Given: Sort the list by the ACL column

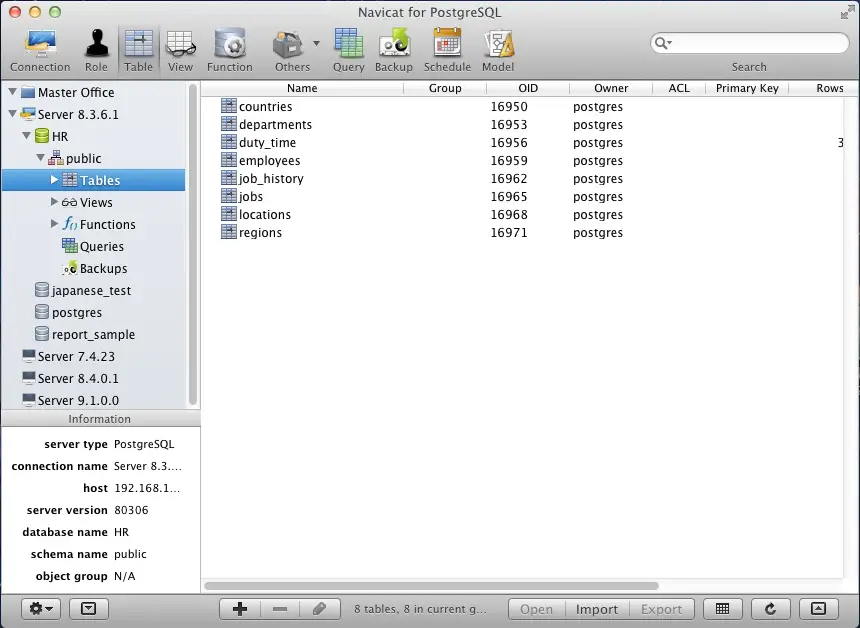Looking at the screenshot, I should tap(679, 88).
